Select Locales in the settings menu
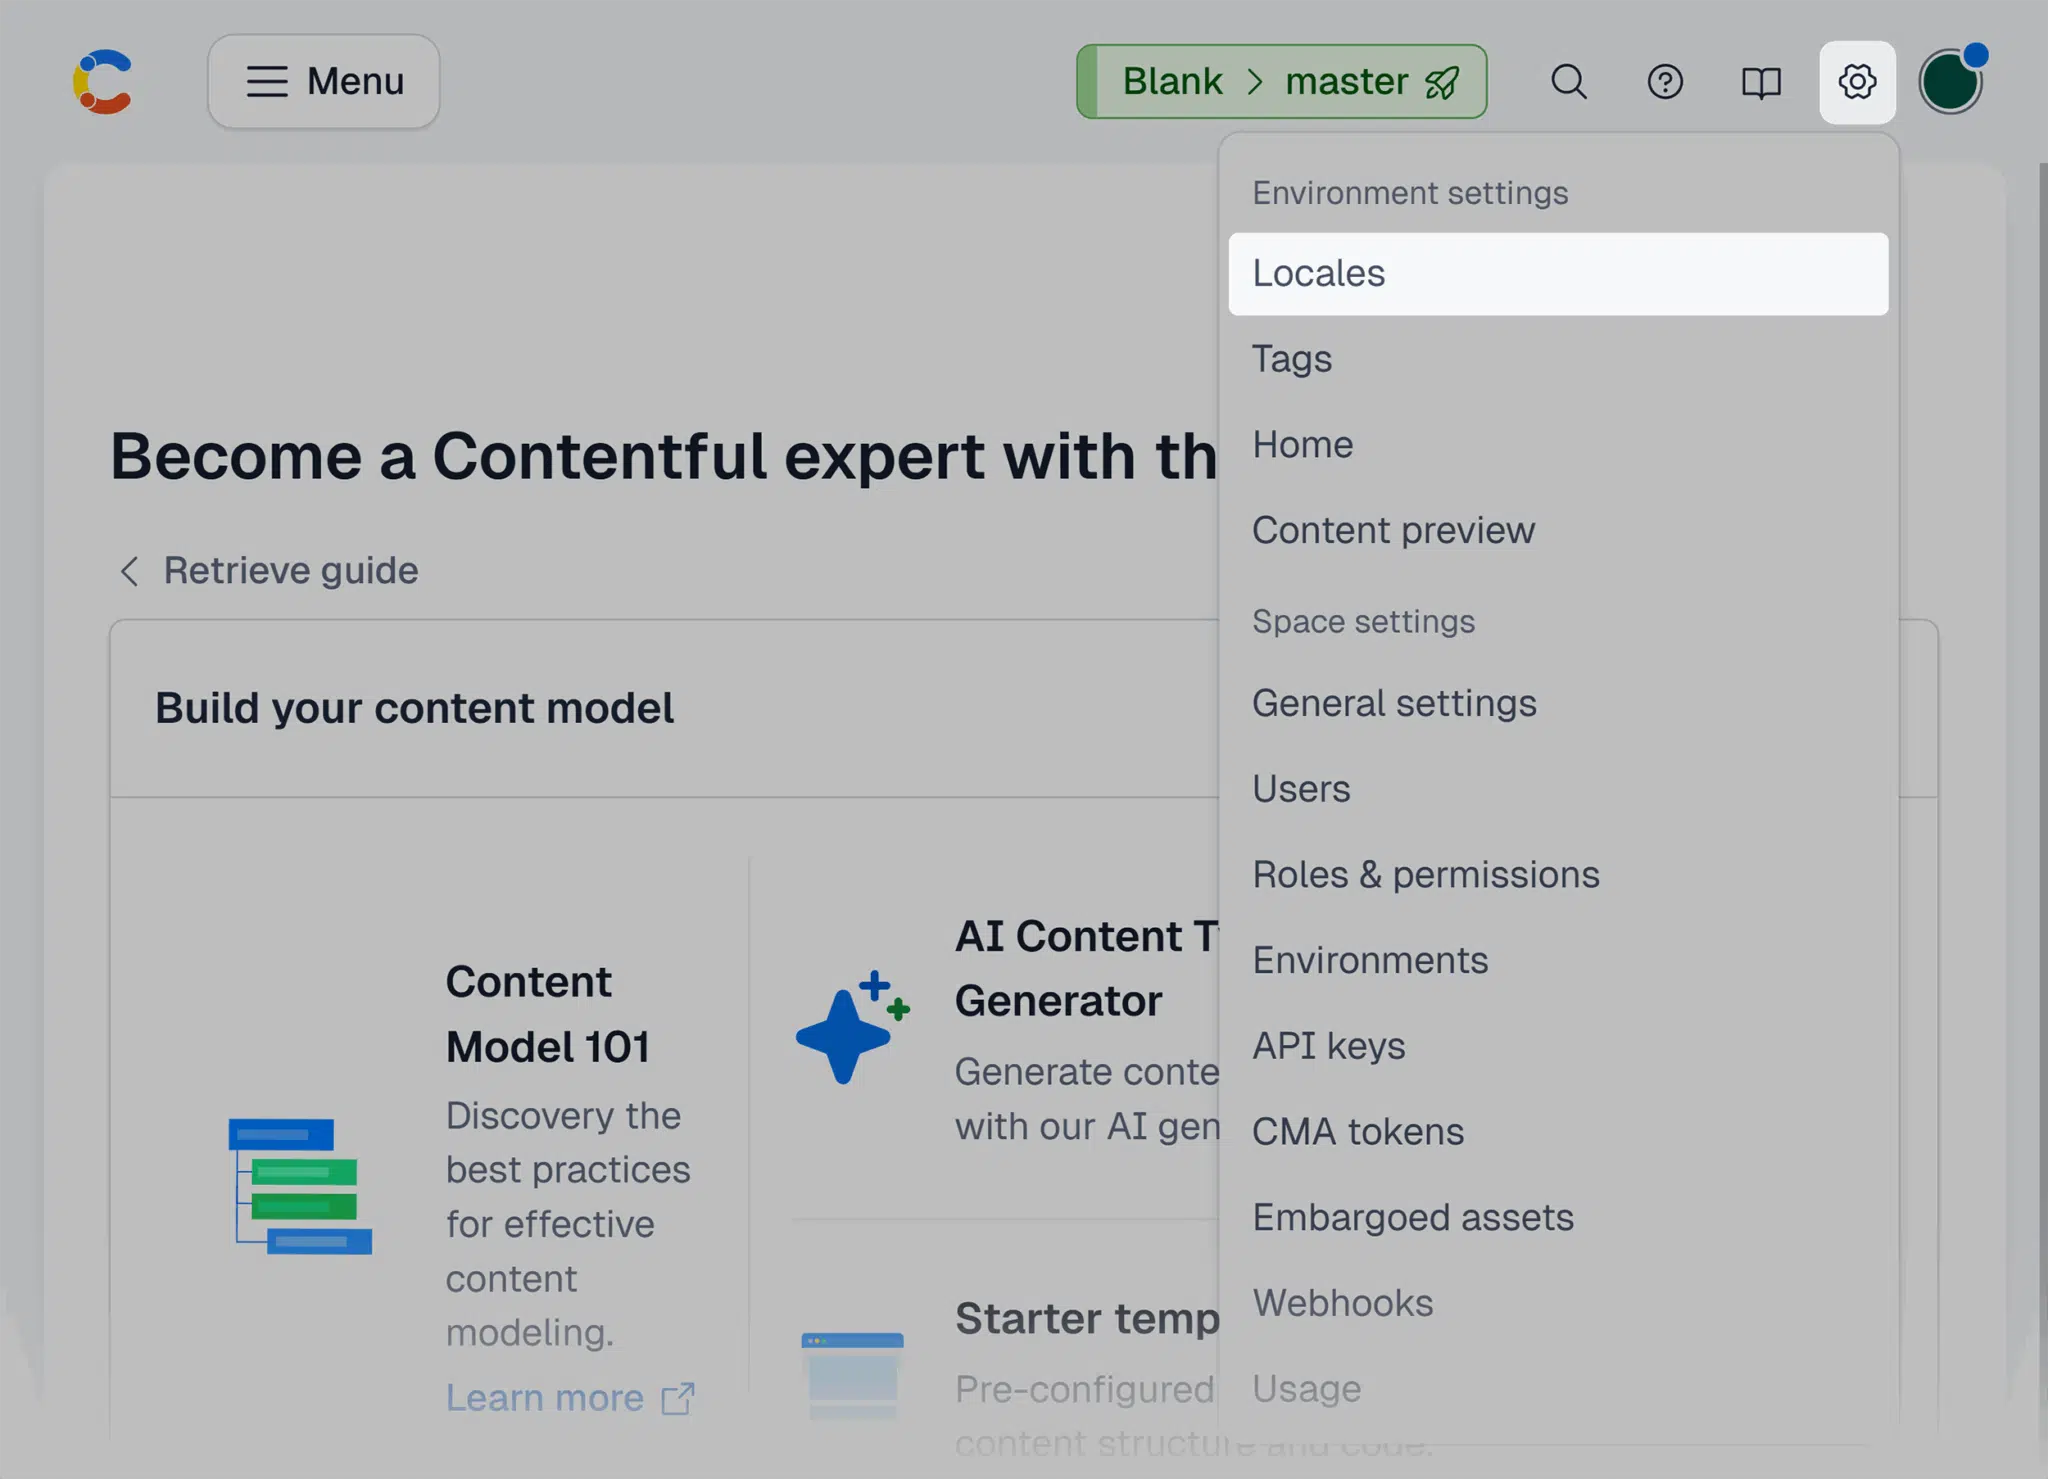Viewport: 2048px width, 1479px height. [1558, 274]
